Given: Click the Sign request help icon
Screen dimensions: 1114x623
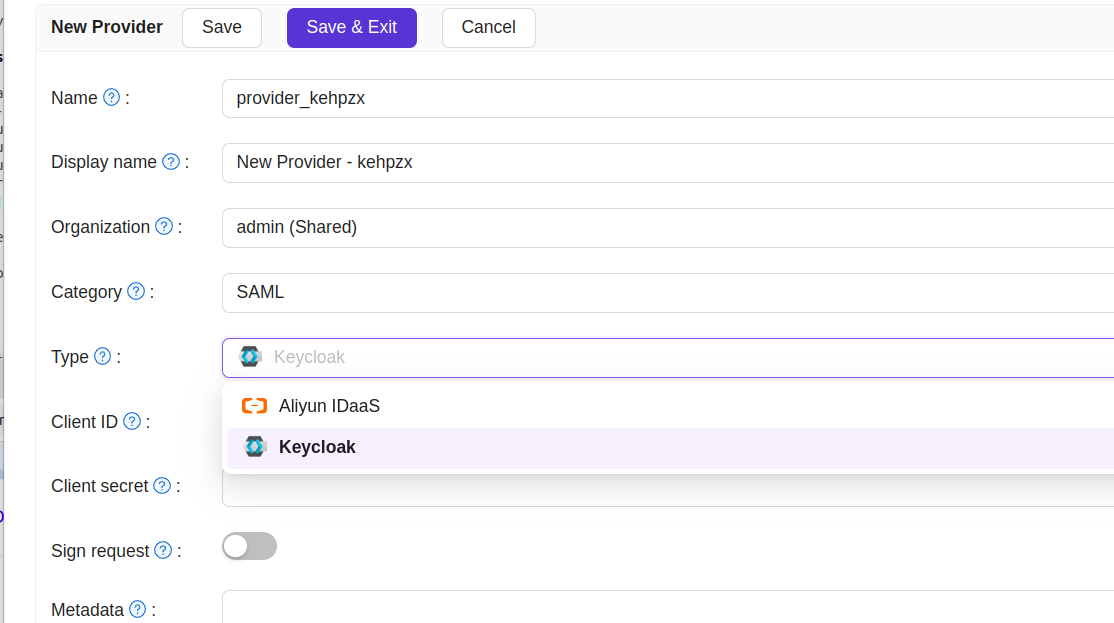Looking at the screenshot, I should click(163, 550).
